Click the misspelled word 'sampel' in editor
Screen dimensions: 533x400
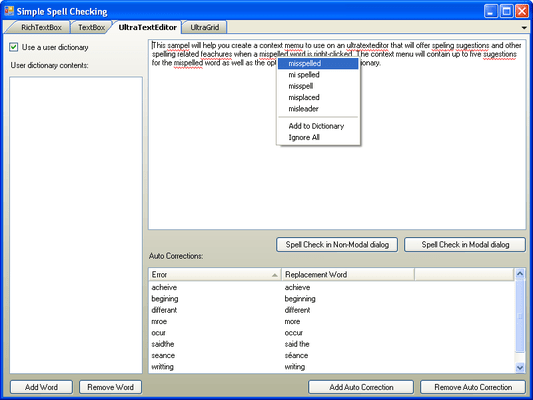coord(178,46)
